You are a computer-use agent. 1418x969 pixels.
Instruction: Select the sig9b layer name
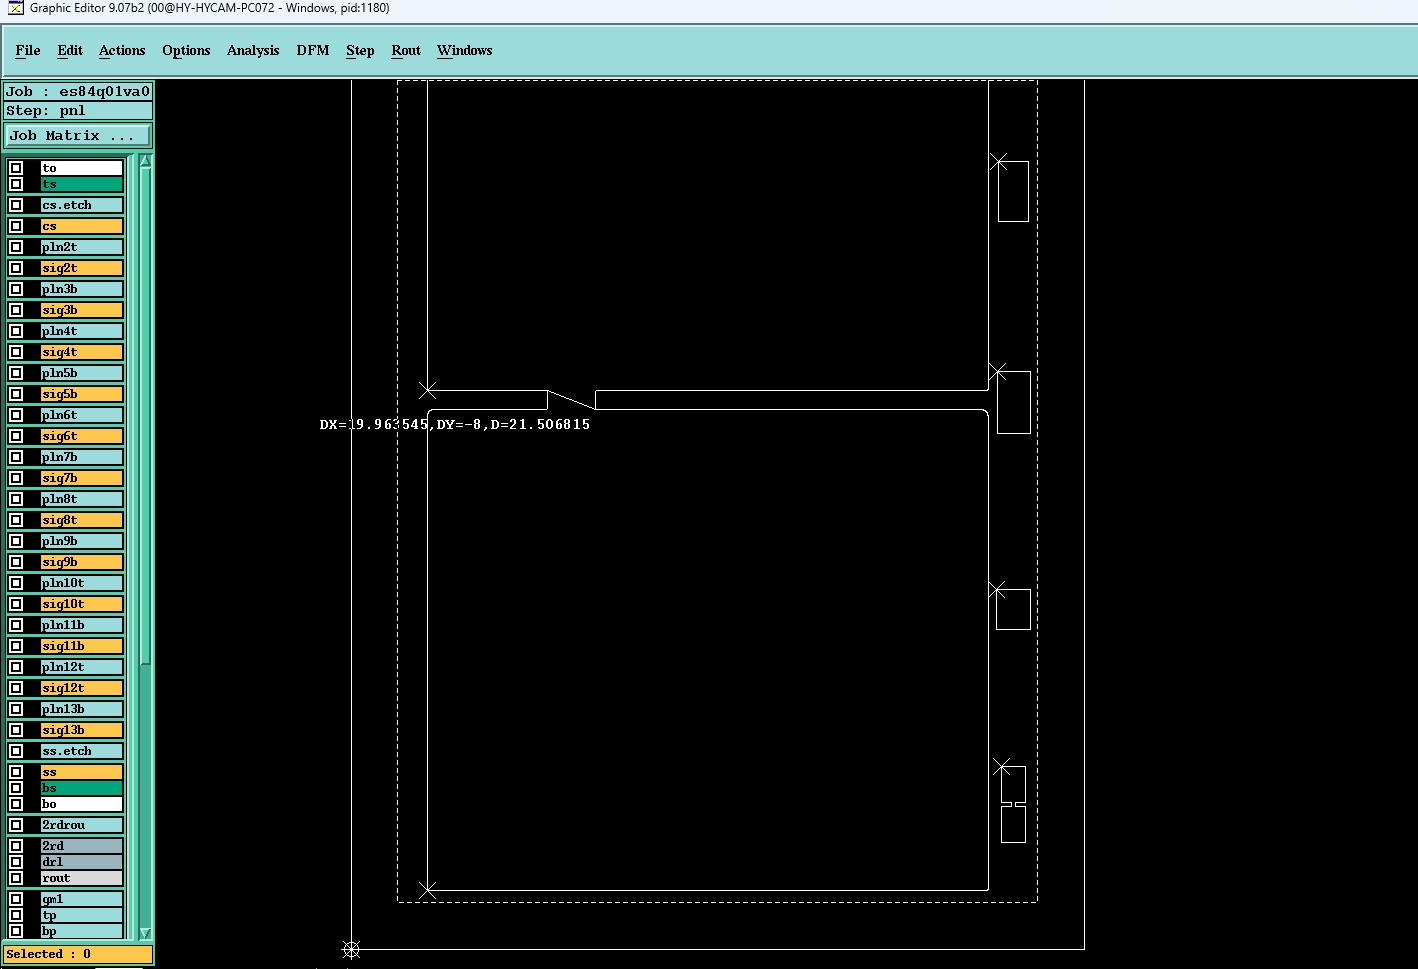82,562
